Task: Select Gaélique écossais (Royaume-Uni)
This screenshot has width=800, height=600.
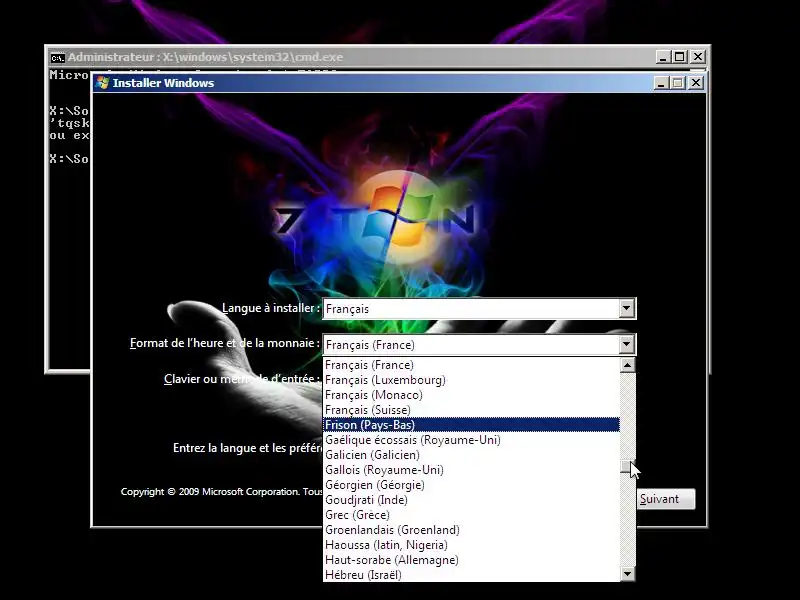Action: (471, 440)
